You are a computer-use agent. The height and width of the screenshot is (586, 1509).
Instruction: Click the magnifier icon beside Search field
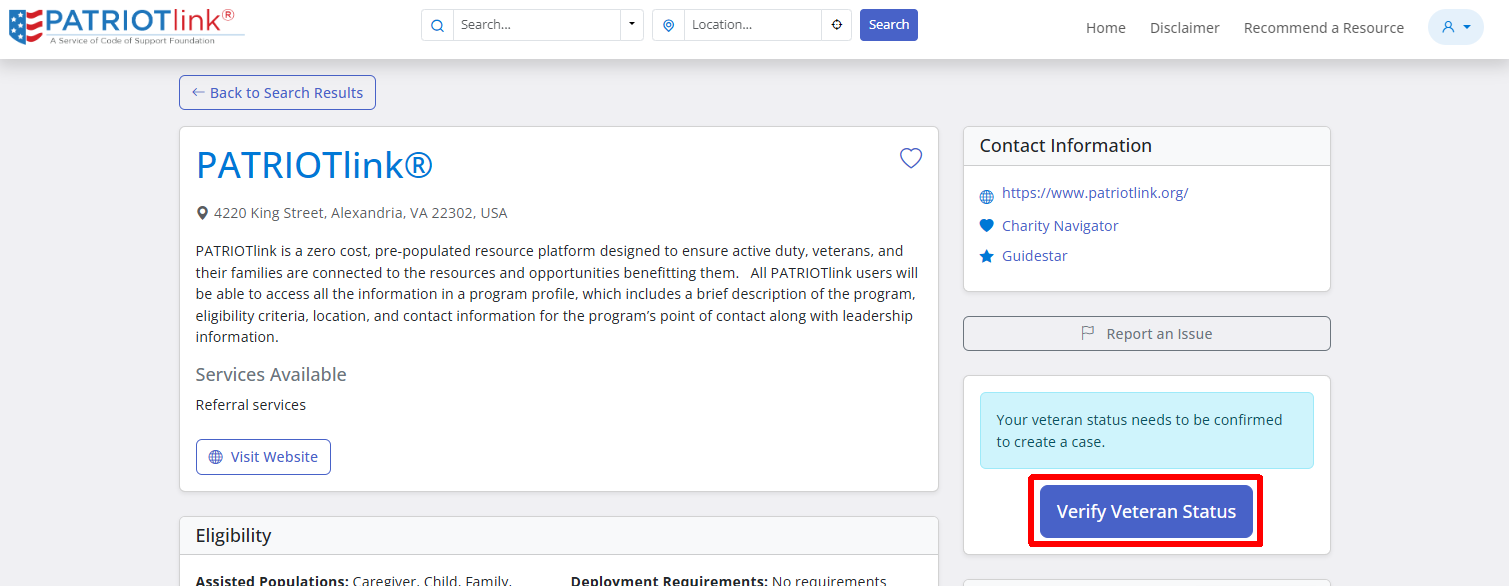pyautogui.click(x=437, y=25)
